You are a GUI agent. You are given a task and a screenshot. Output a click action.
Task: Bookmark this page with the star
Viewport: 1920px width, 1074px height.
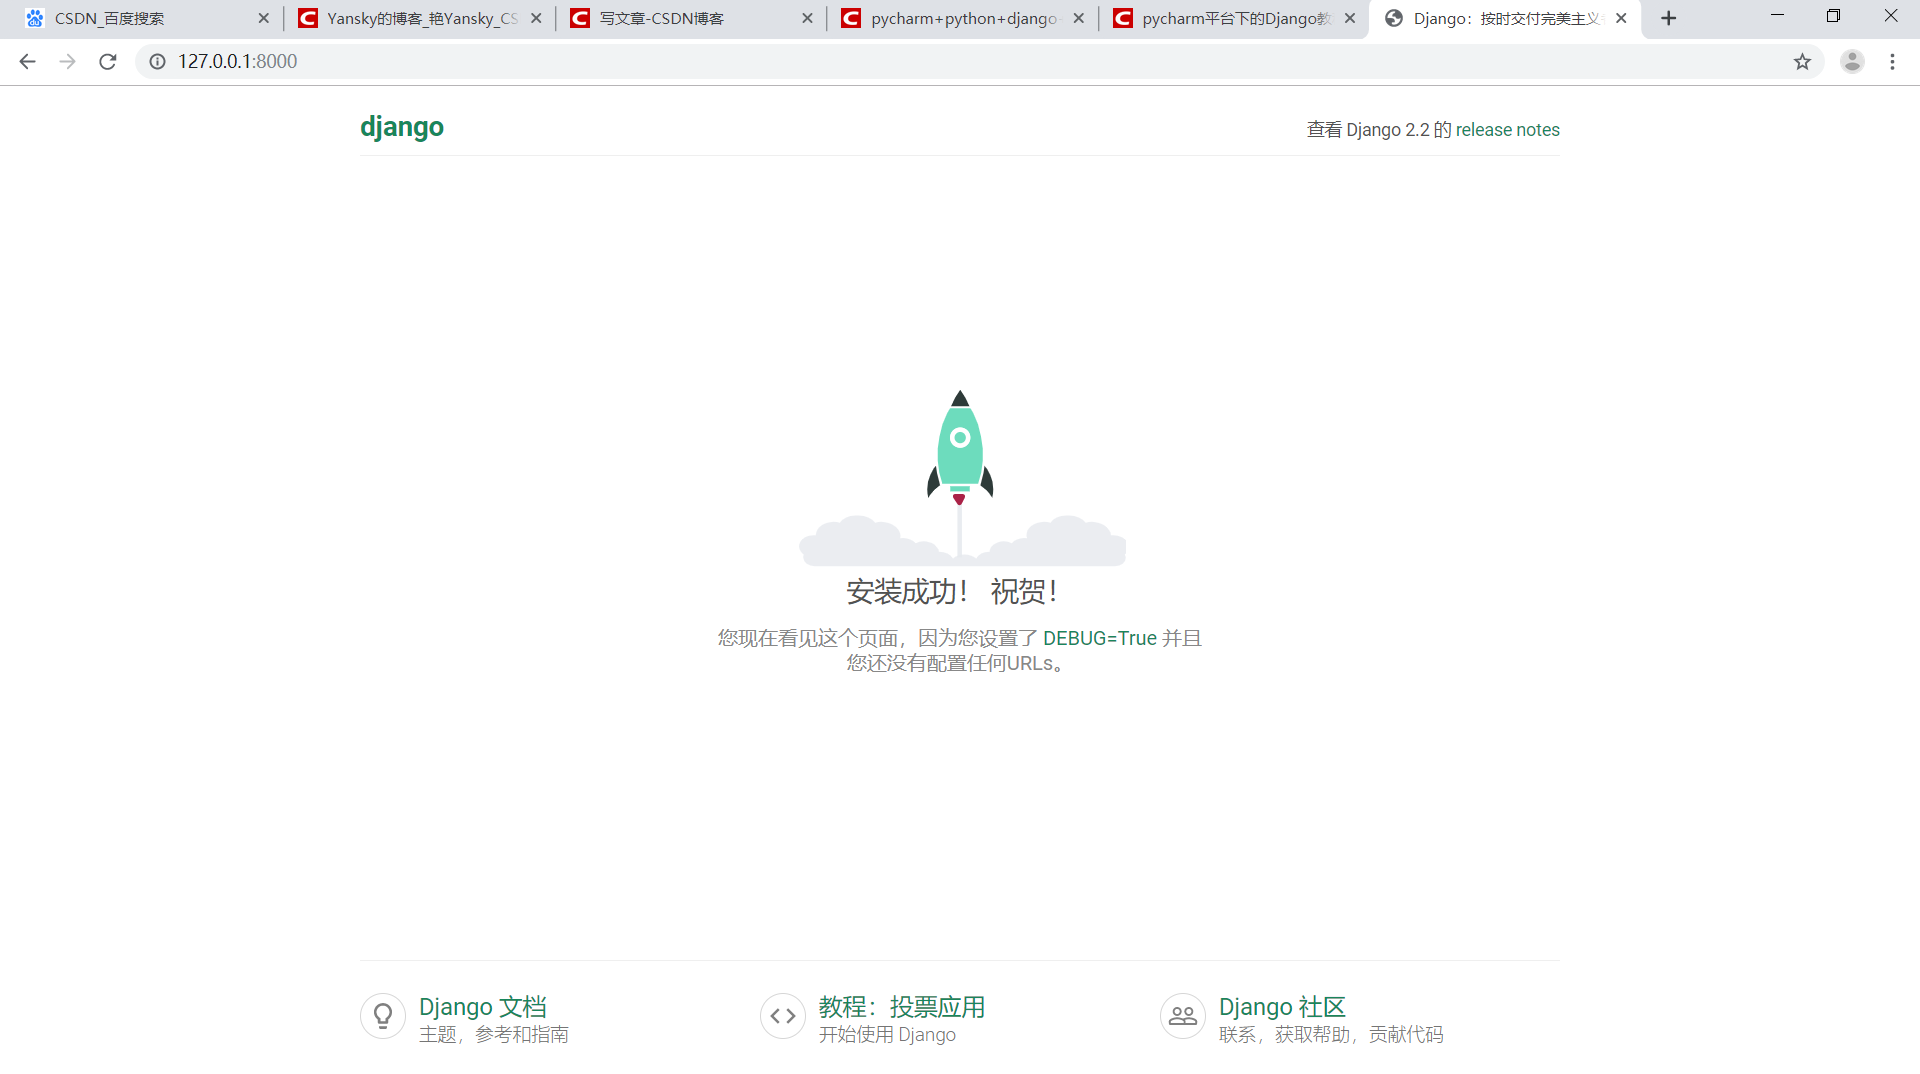[x=1802, y=62]
